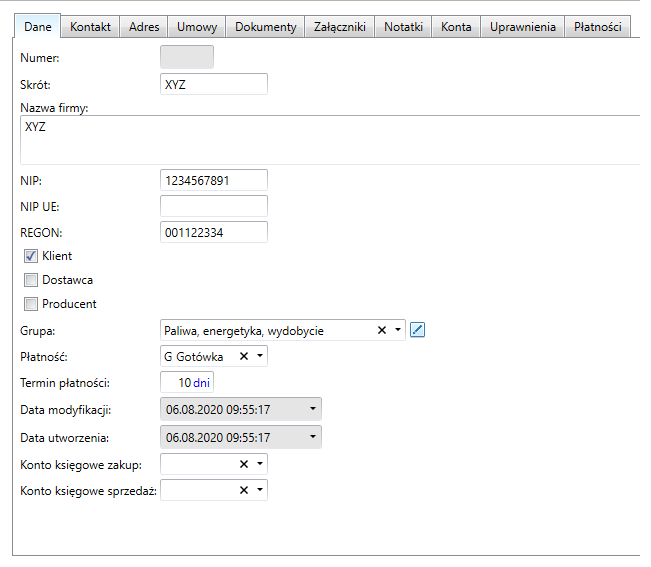Open the Płatność dropdown arrow
The image size is (651, 567).
260,356
